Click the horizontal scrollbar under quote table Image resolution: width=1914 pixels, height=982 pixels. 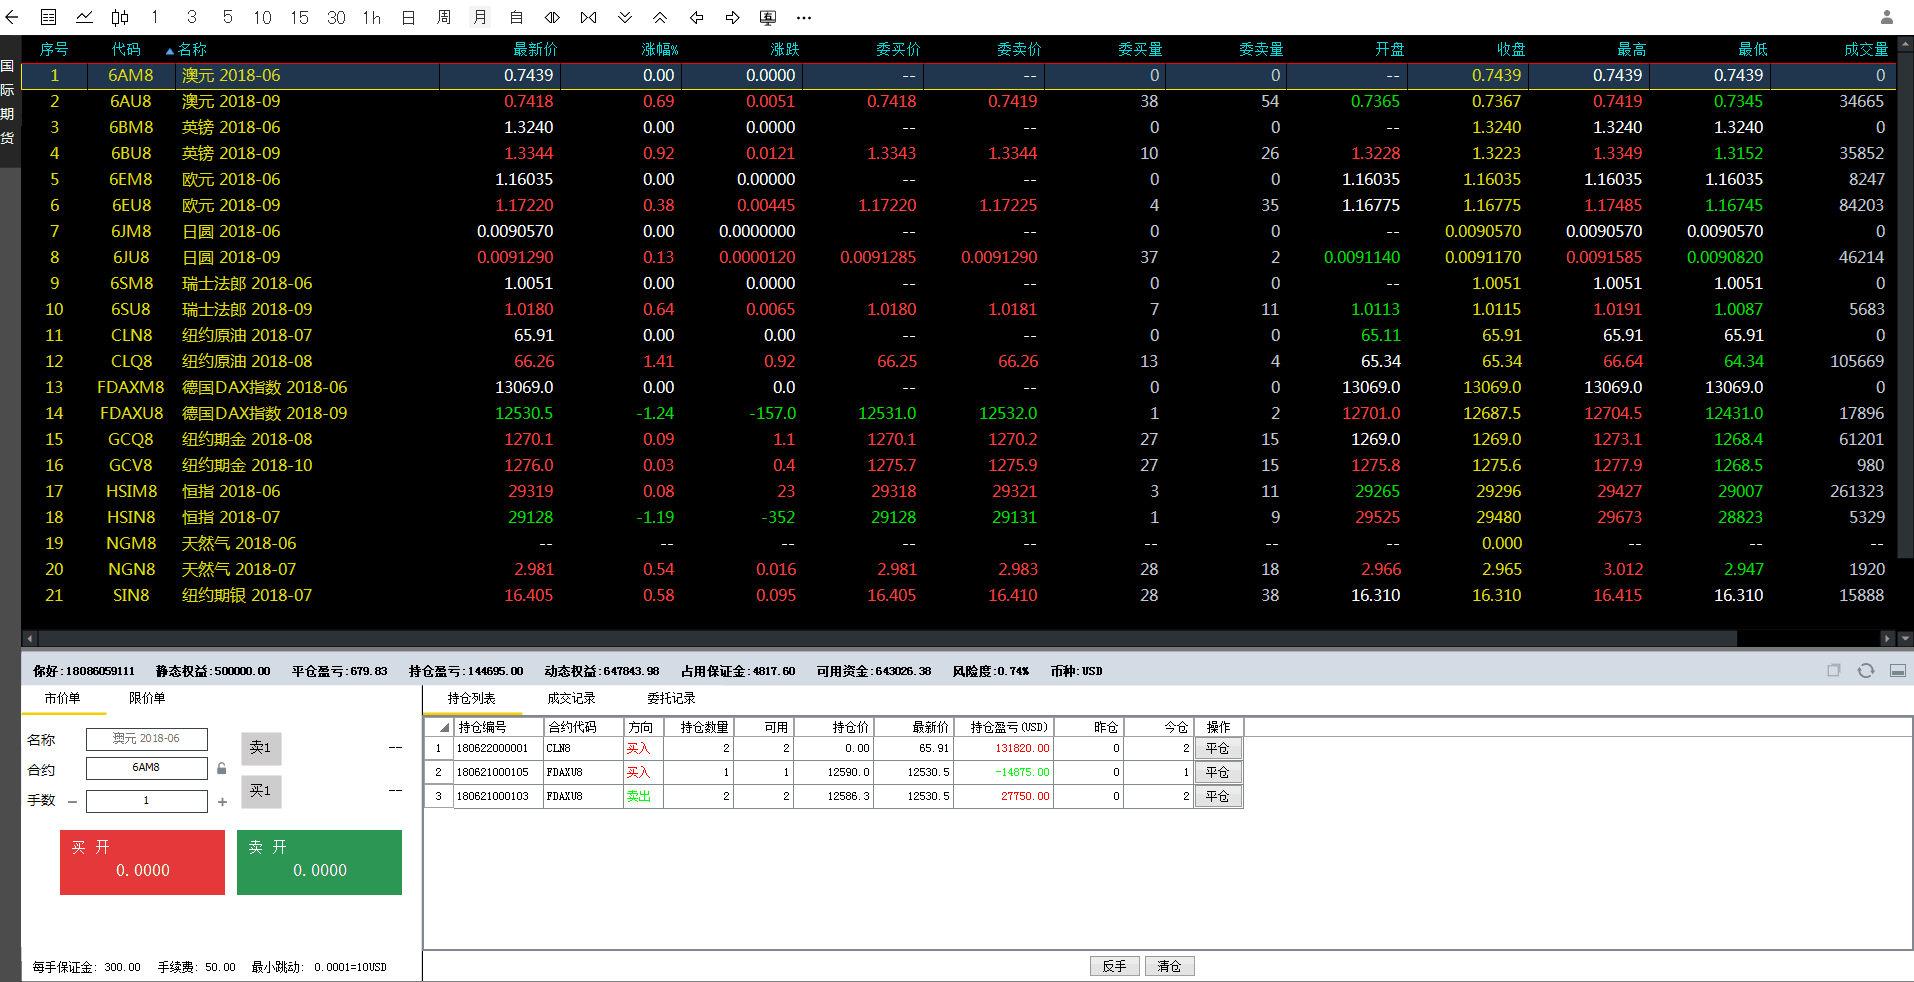pyautogui.click(x=888, y=638)
